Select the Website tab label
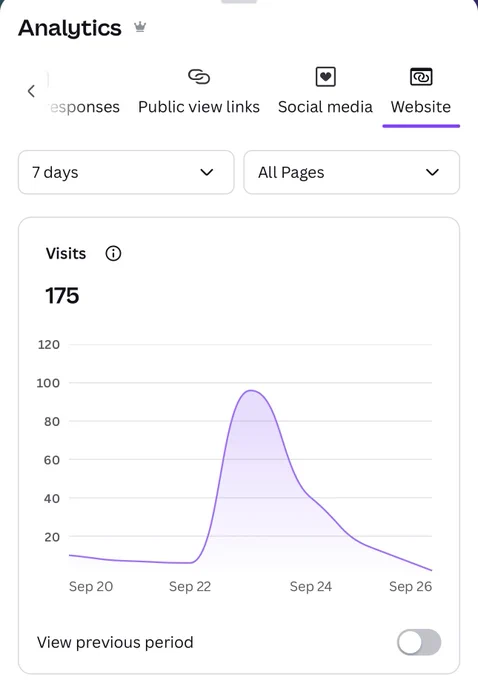 [x=421, y=107]
